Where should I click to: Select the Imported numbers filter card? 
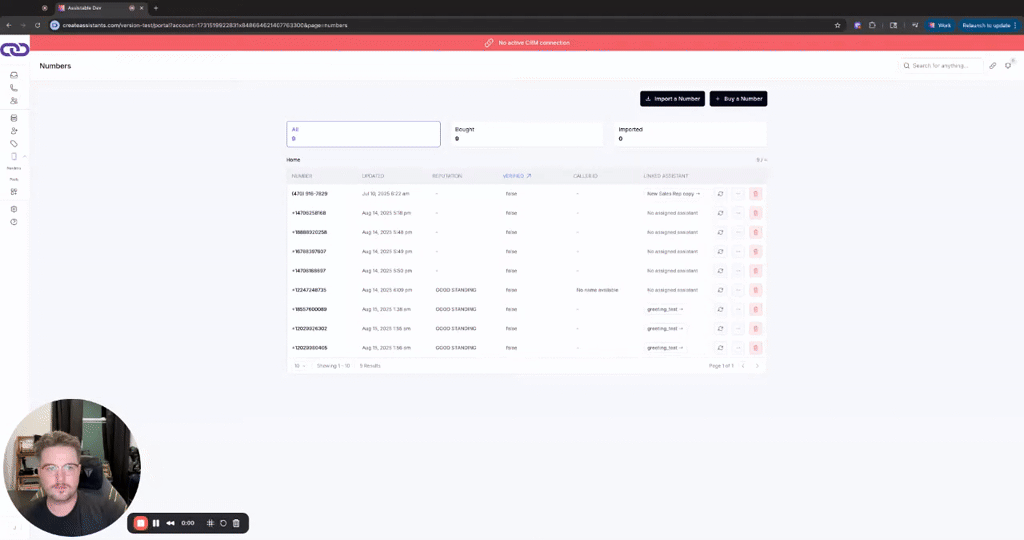click(x=690, y=134)
